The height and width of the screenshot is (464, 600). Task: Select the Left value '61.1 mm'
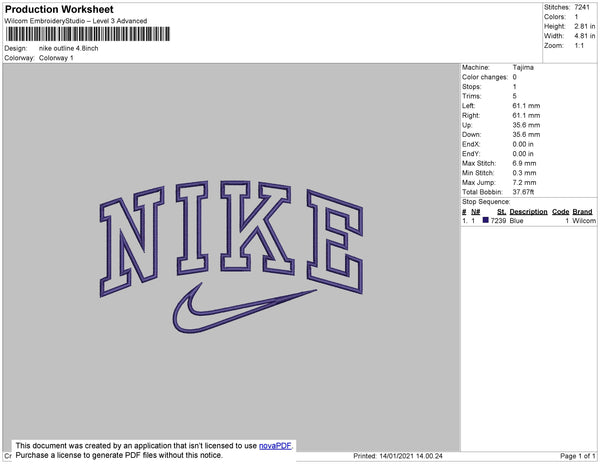526,106
